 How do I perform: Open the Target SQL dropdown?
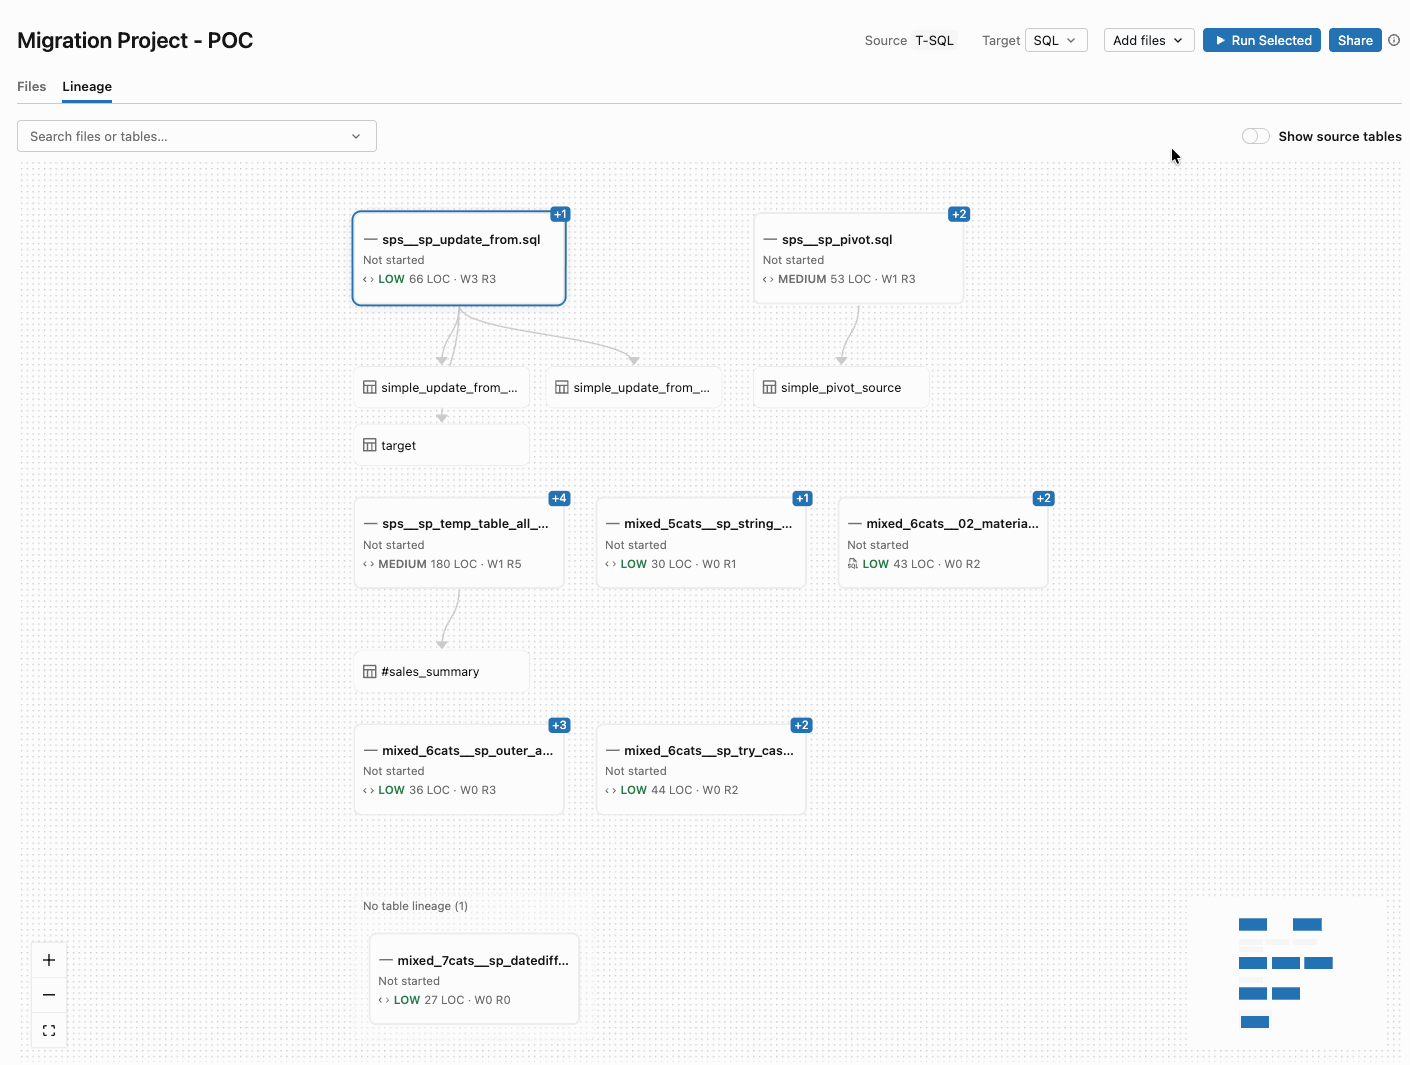click(1056, 40)
